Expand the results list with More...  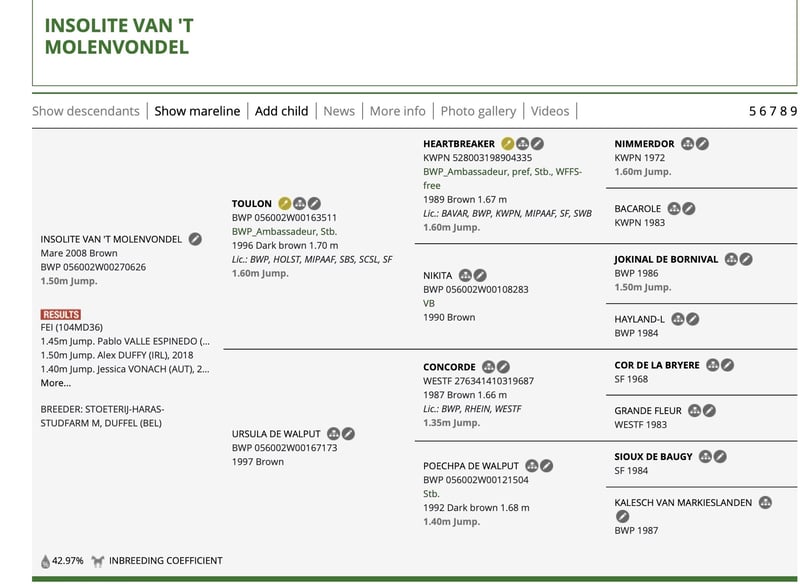[55, 383]
